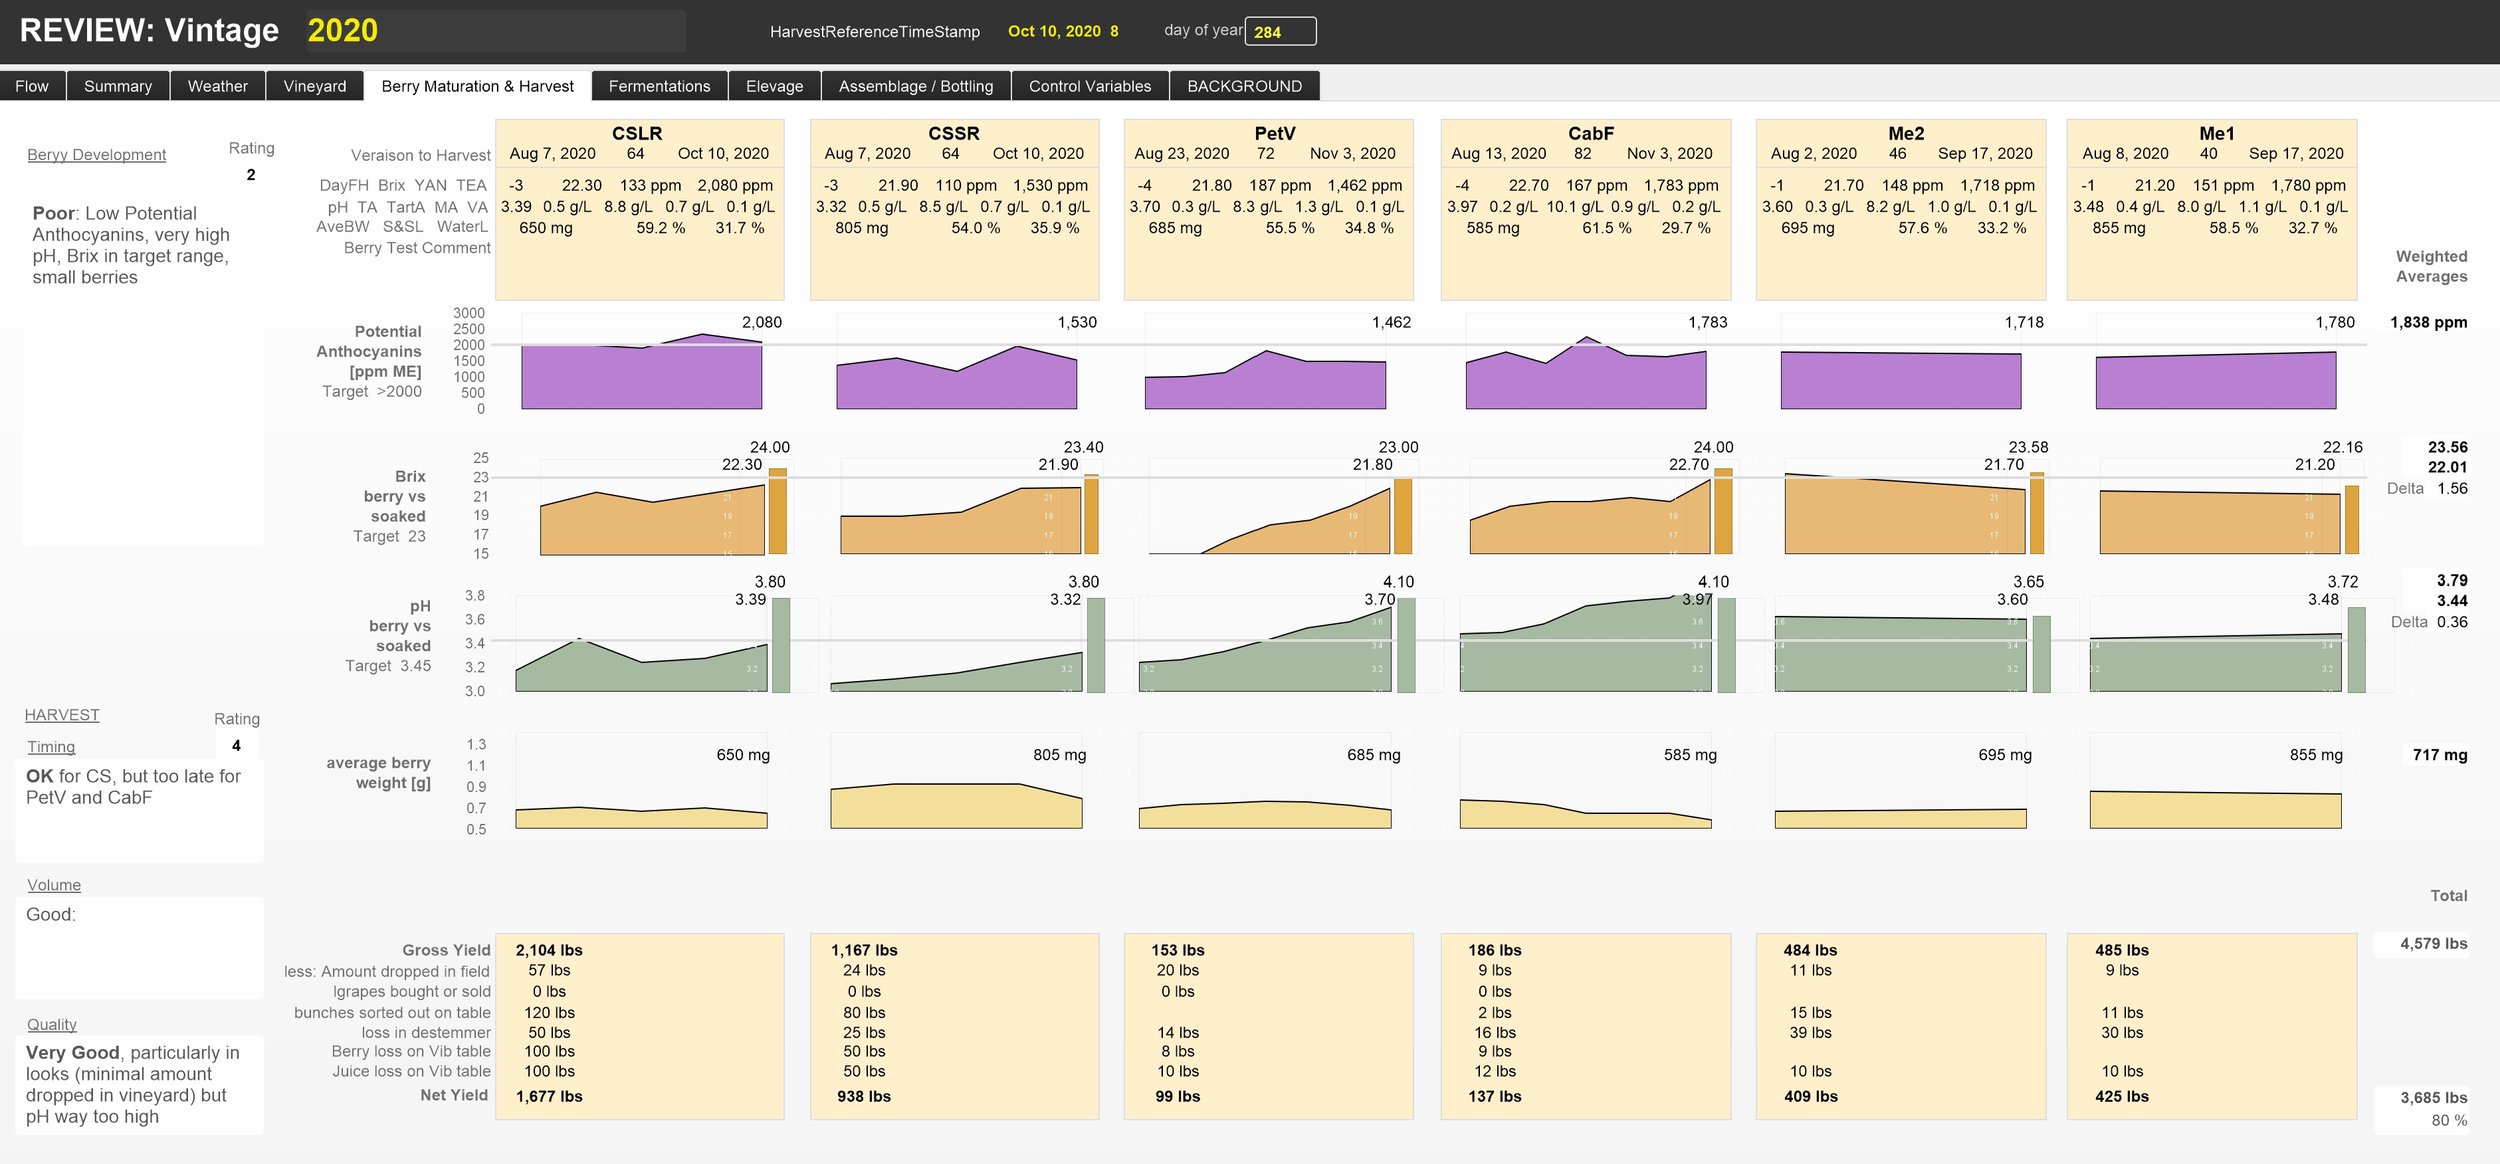
Task: Open the Control Variables tab
Action: [x=1090, y=86]
